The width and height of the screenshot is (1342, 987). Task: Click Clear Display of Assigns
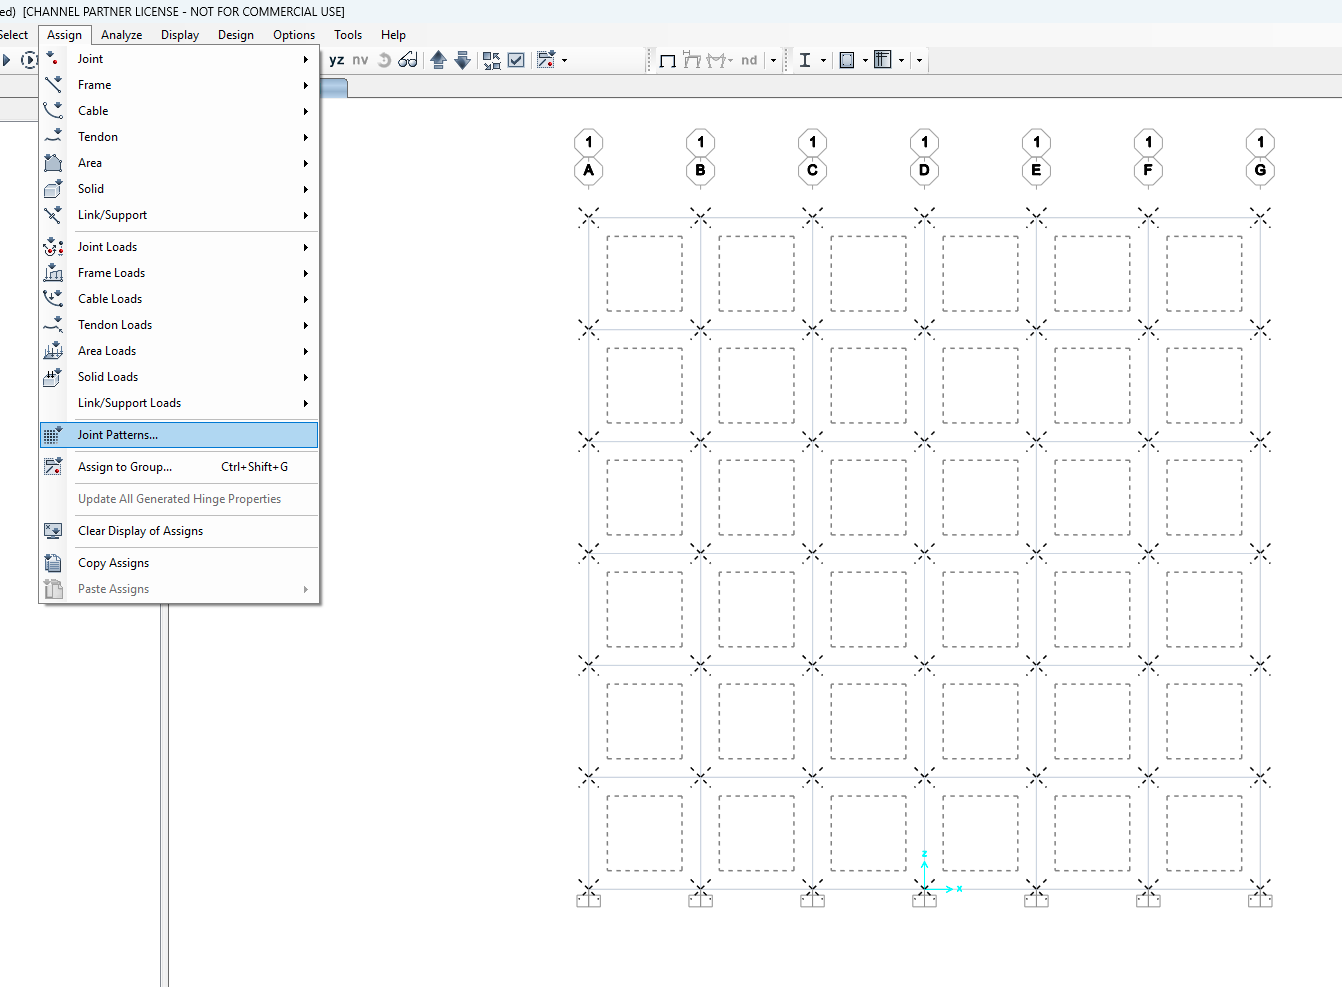140,531
